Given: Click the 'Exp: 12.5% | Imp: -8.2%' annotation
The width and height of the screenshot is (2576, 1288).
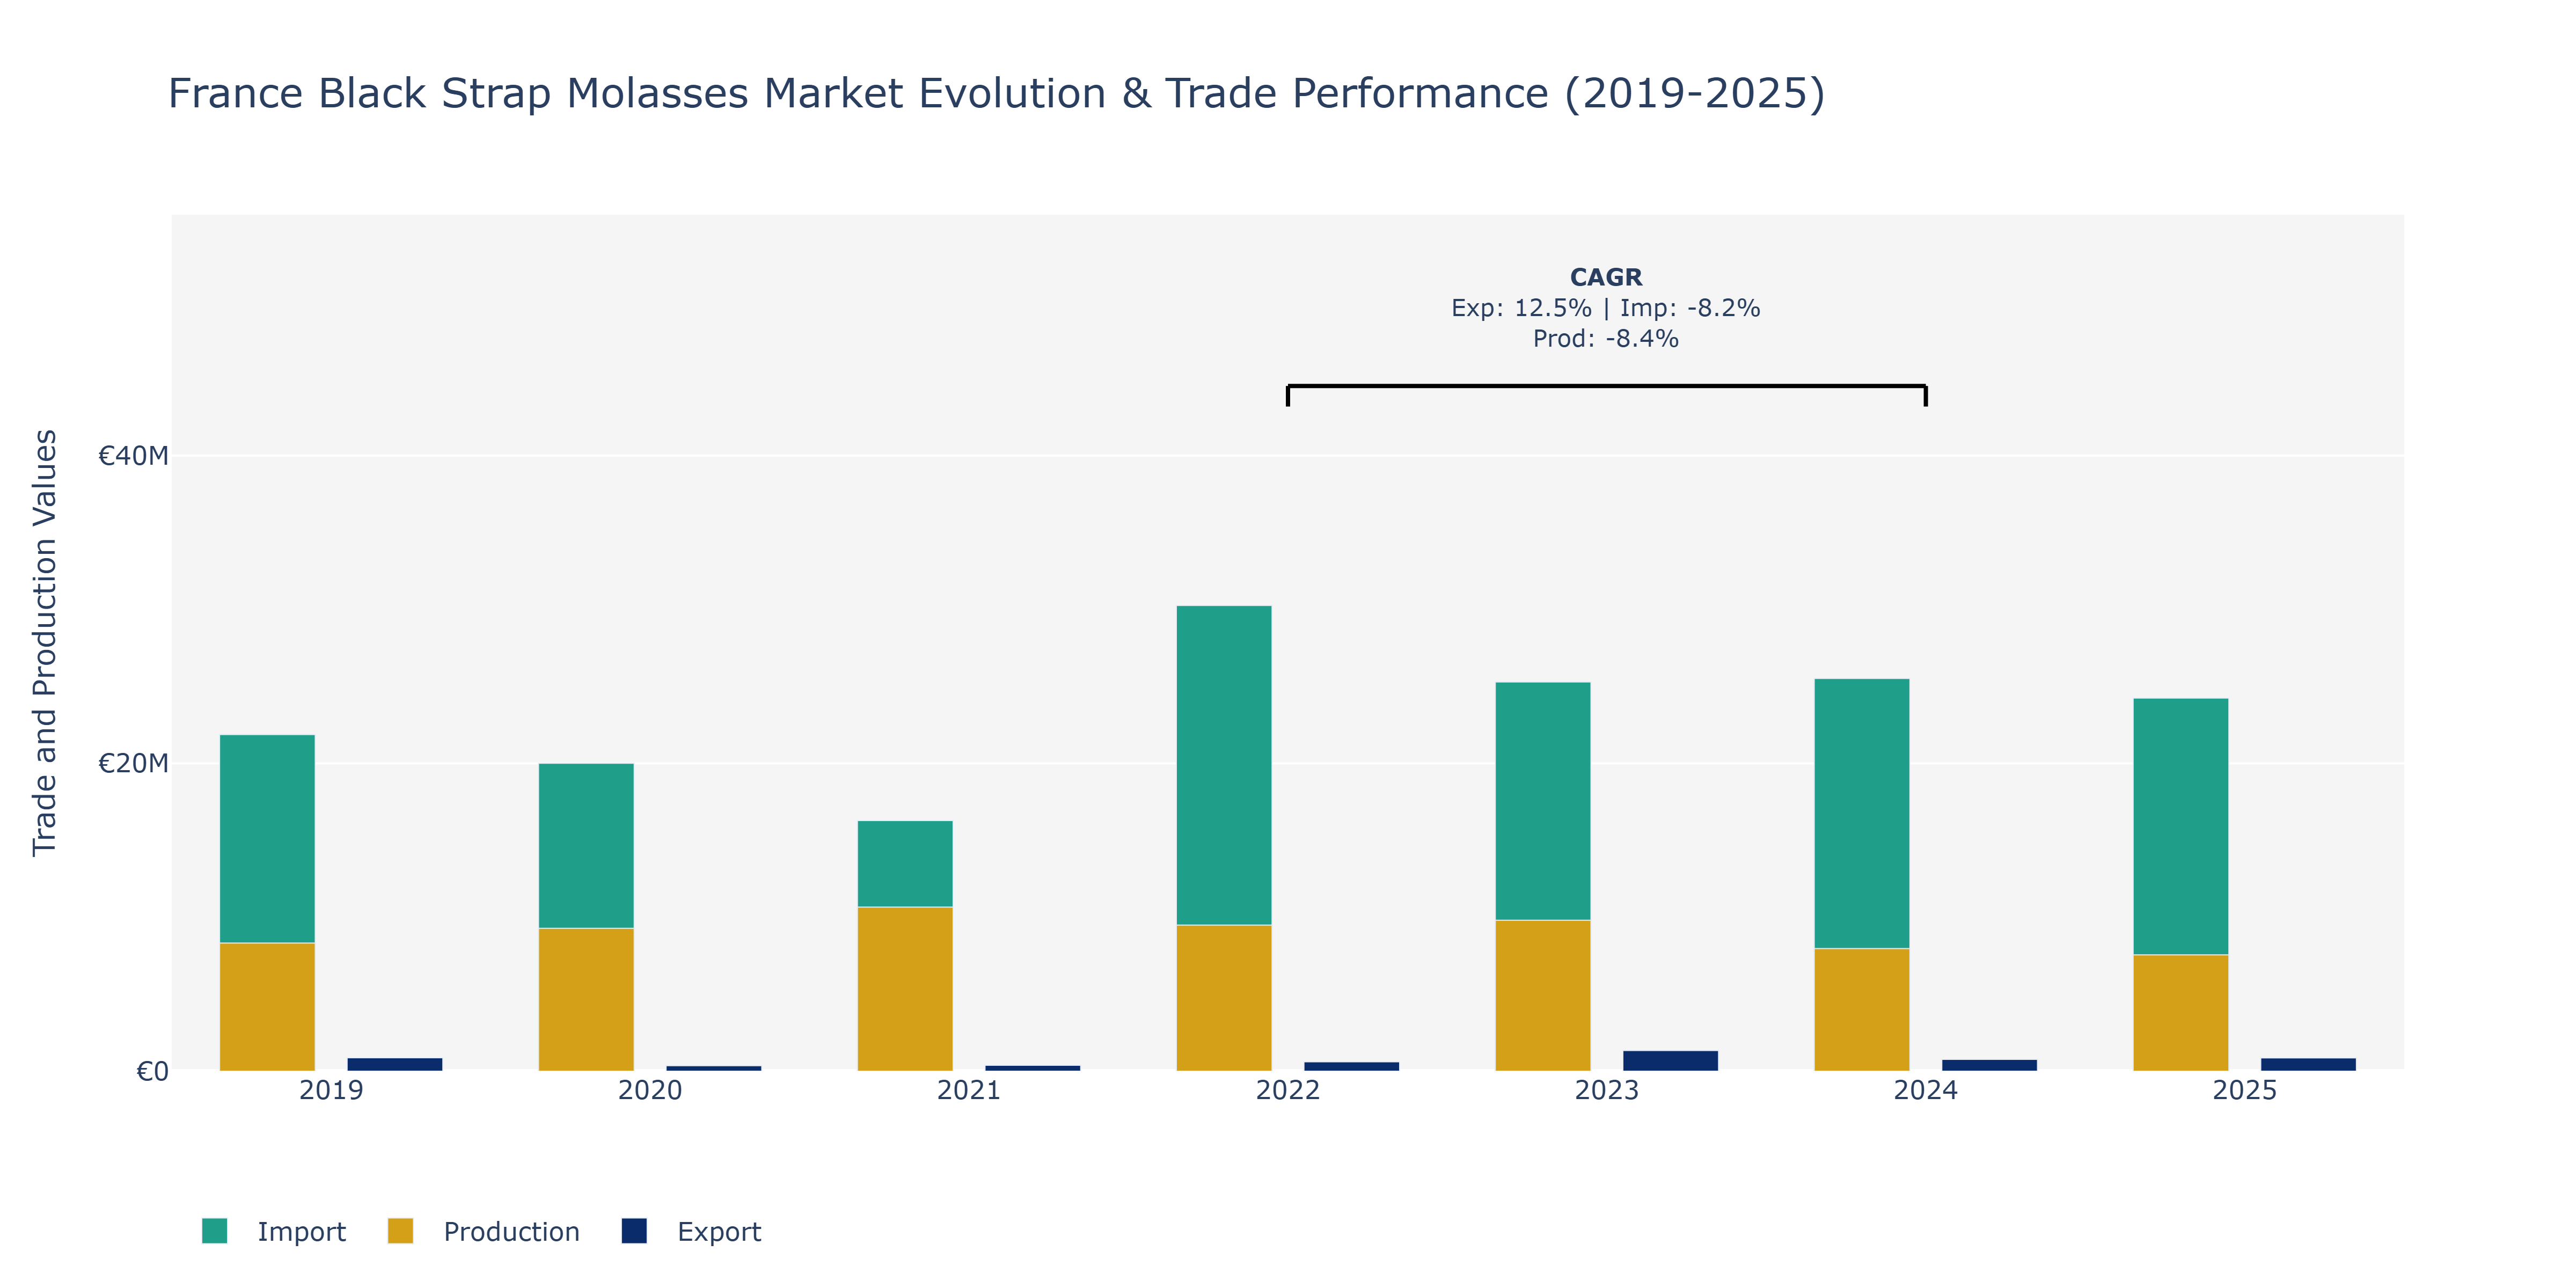Looking at the screenshot, I should pos(1606,308).
